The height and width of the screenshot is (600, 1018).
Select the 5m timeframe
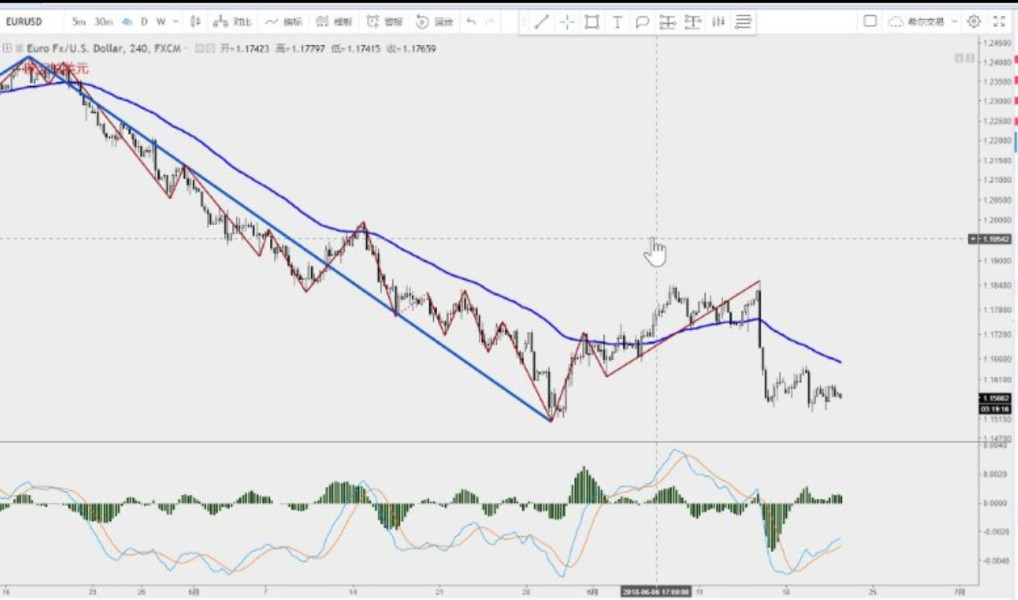(79, 21)
